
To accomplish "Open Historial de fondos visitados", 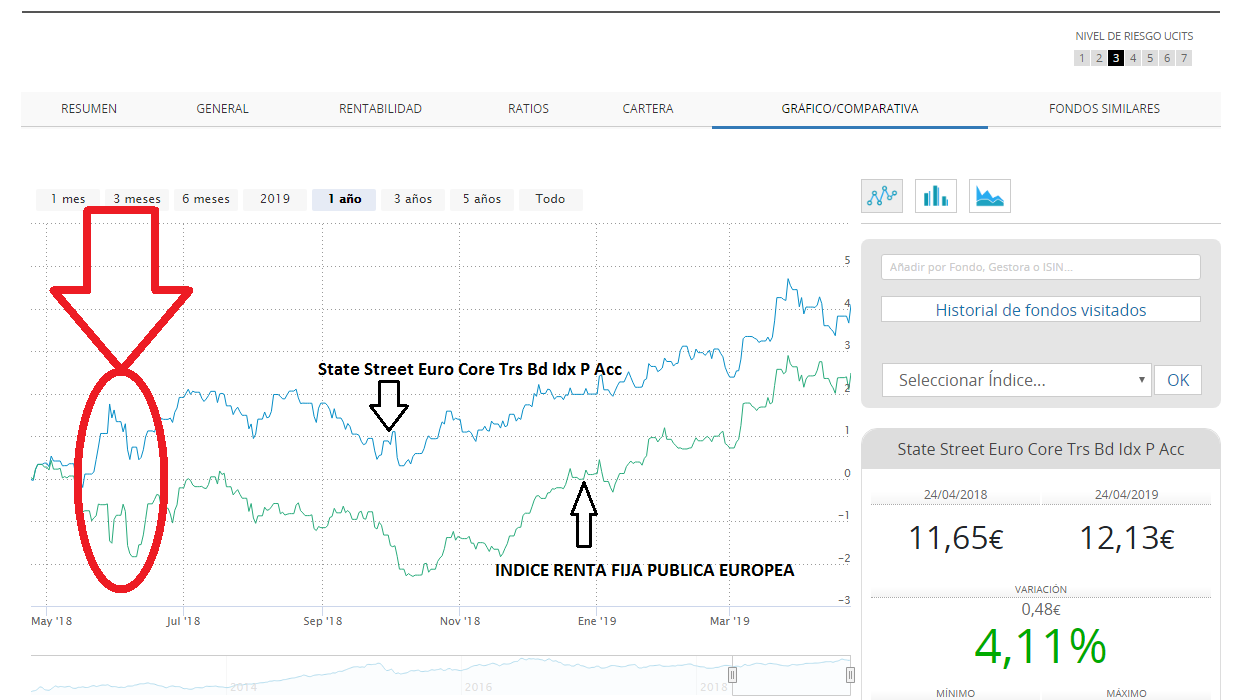I will 1040,310.
